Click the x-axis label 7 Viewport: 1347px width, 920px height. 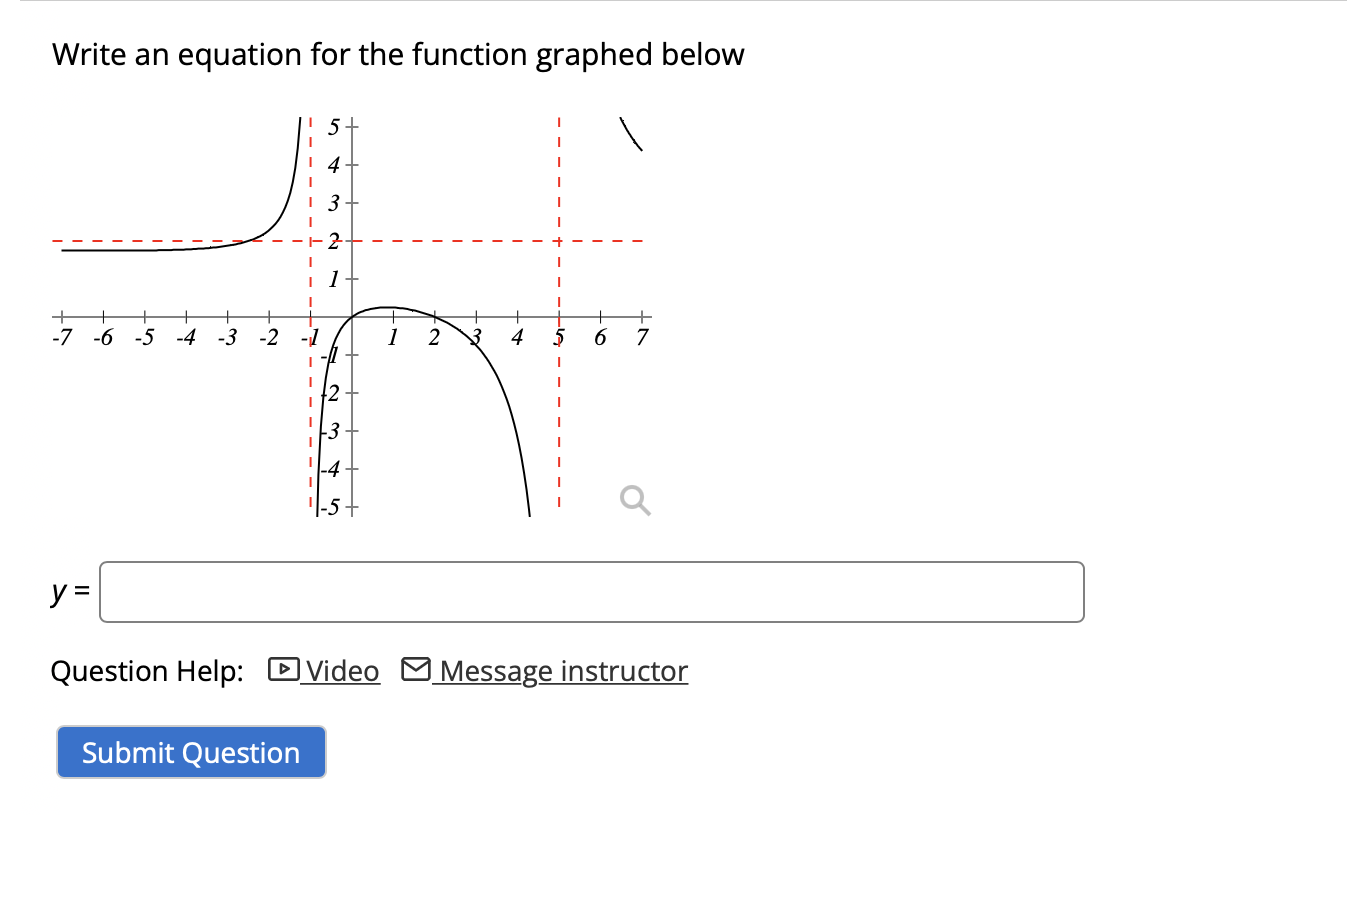[642, 338]
